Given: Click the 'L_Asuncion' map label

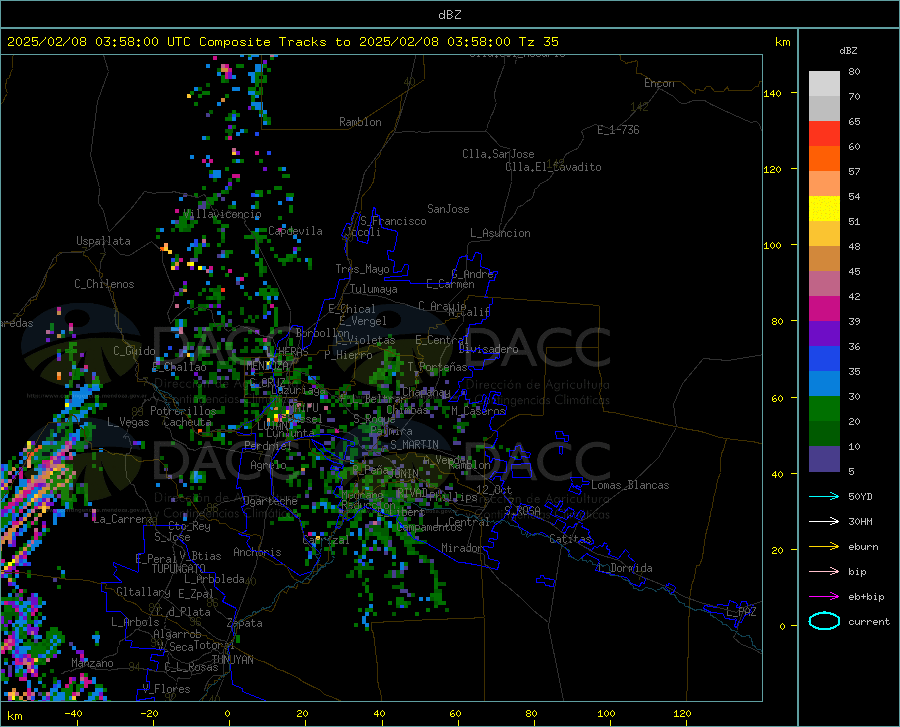Looking at the screenshot, I should 500,233.
